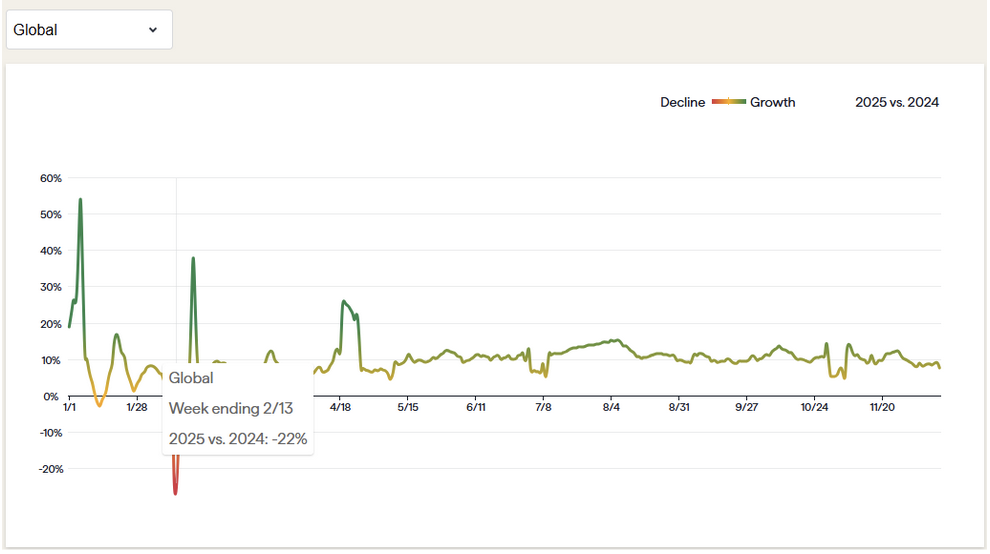Click the 1/1 date on x-axis
Screen dimensions: 990x554
69,407
